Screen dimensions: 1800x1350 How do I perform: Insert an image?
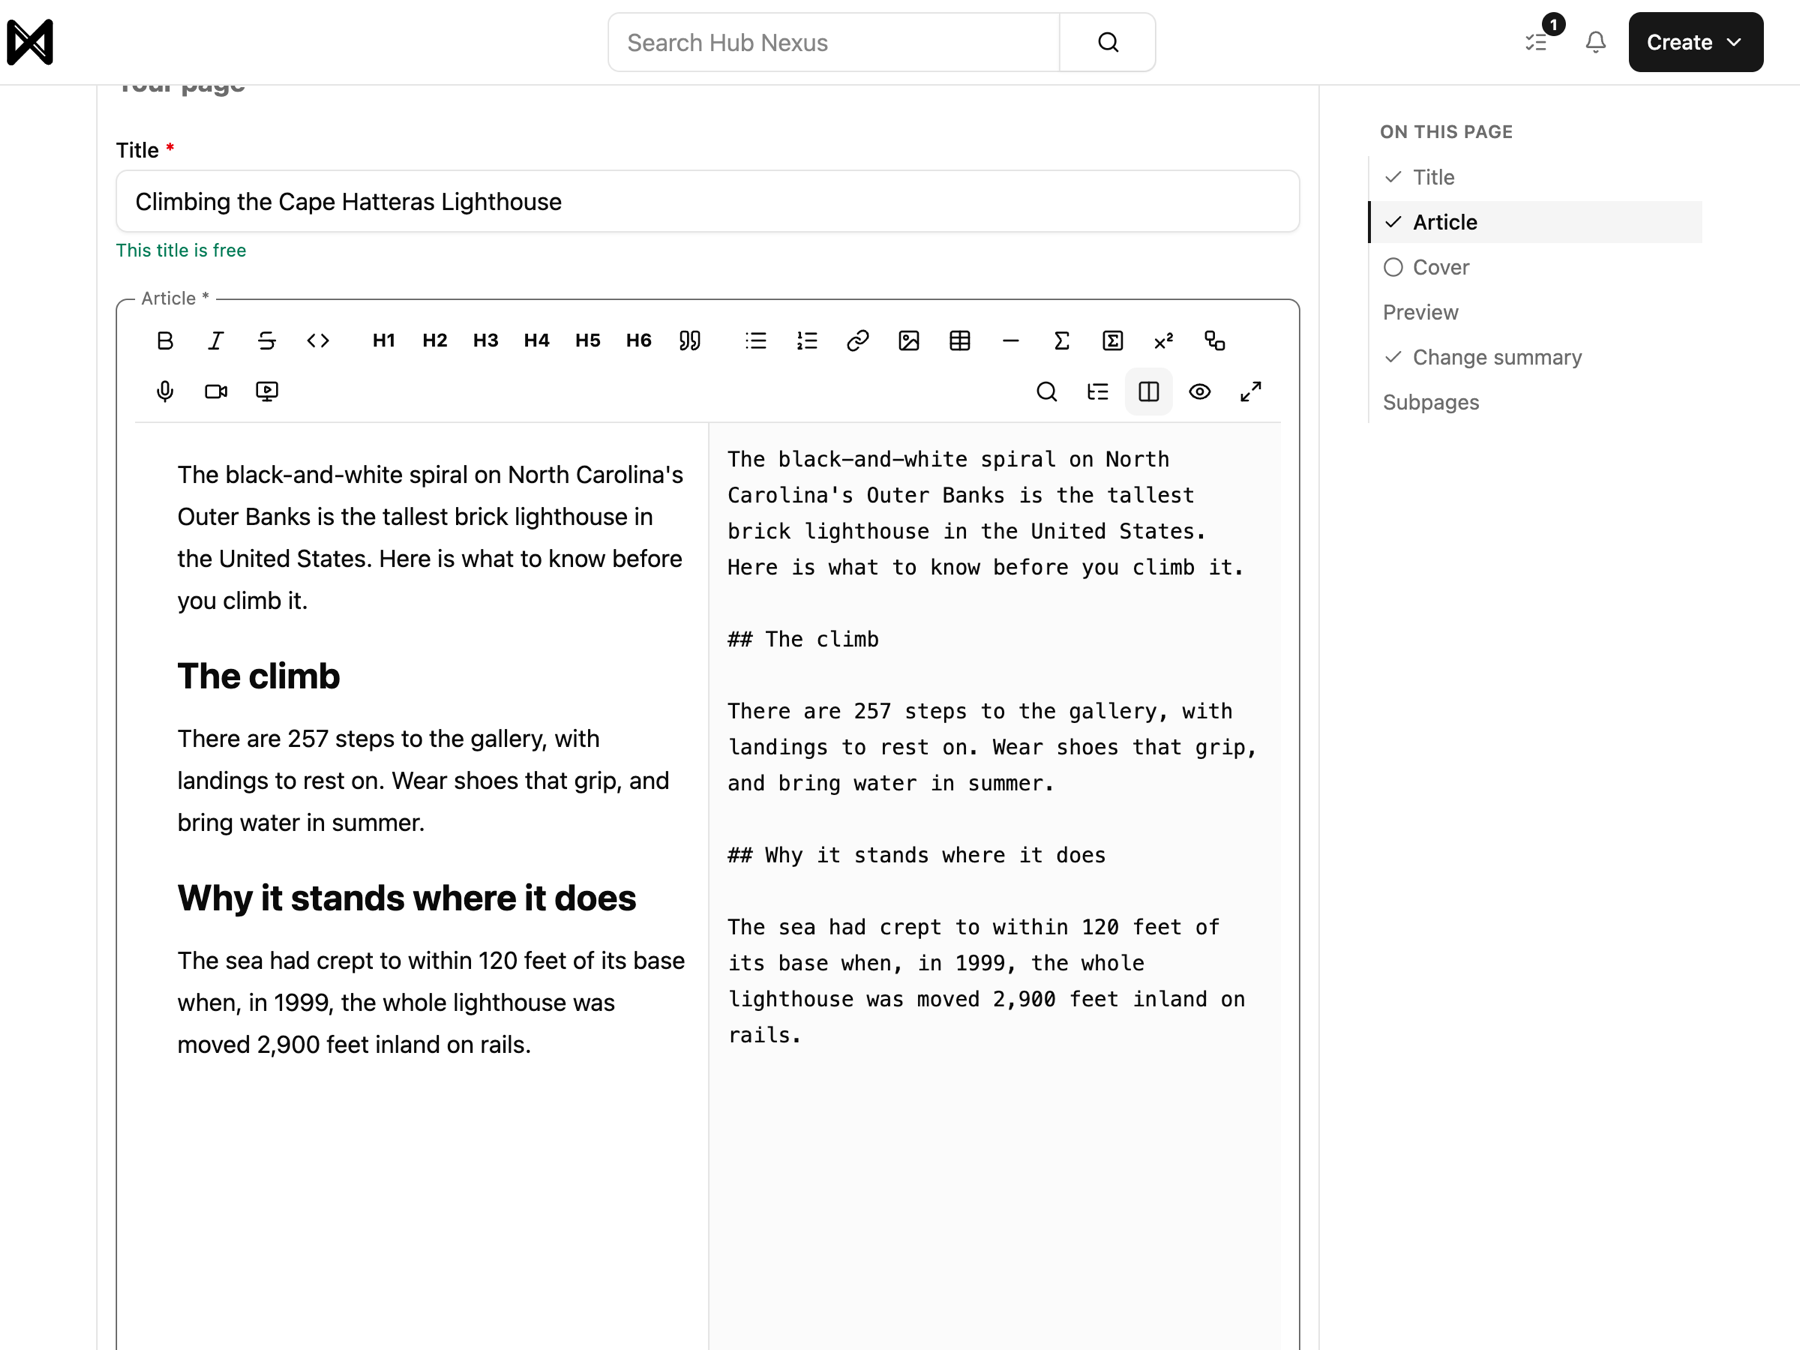pyautogui.click(x=909, y=341)
